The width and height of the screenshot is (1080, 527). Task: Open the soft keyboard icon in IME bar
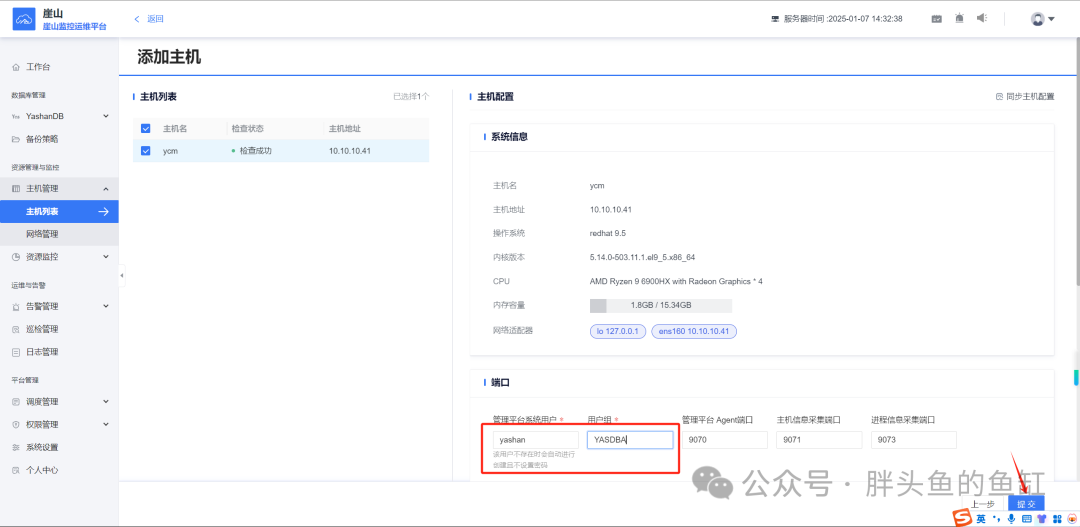point(1026,518)
